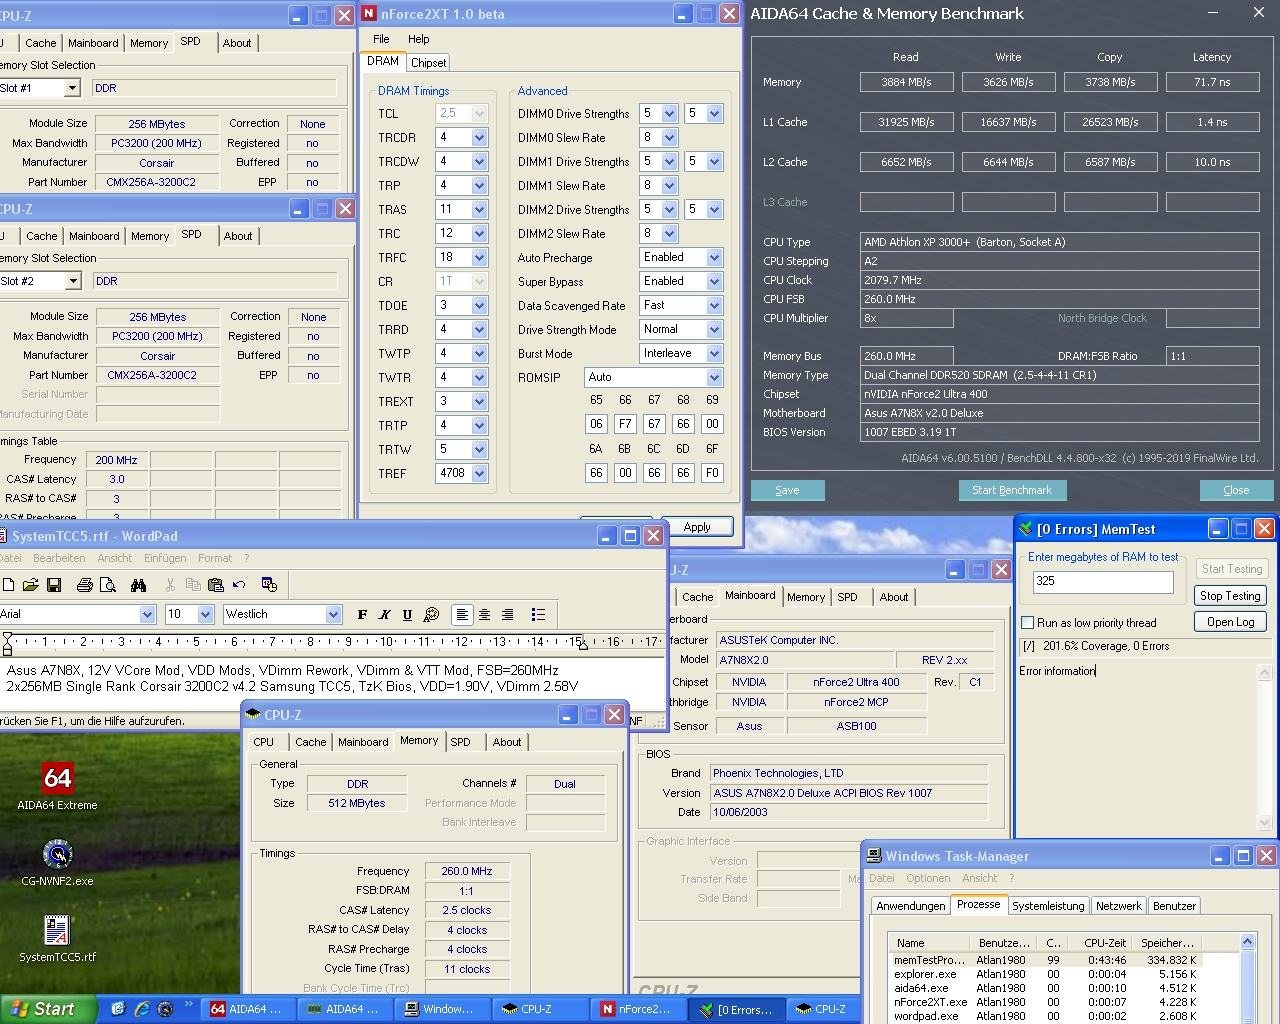Click the Windows Start button
Viewport: 1280px width, 1024px height.
click(x=48, y=1009)
